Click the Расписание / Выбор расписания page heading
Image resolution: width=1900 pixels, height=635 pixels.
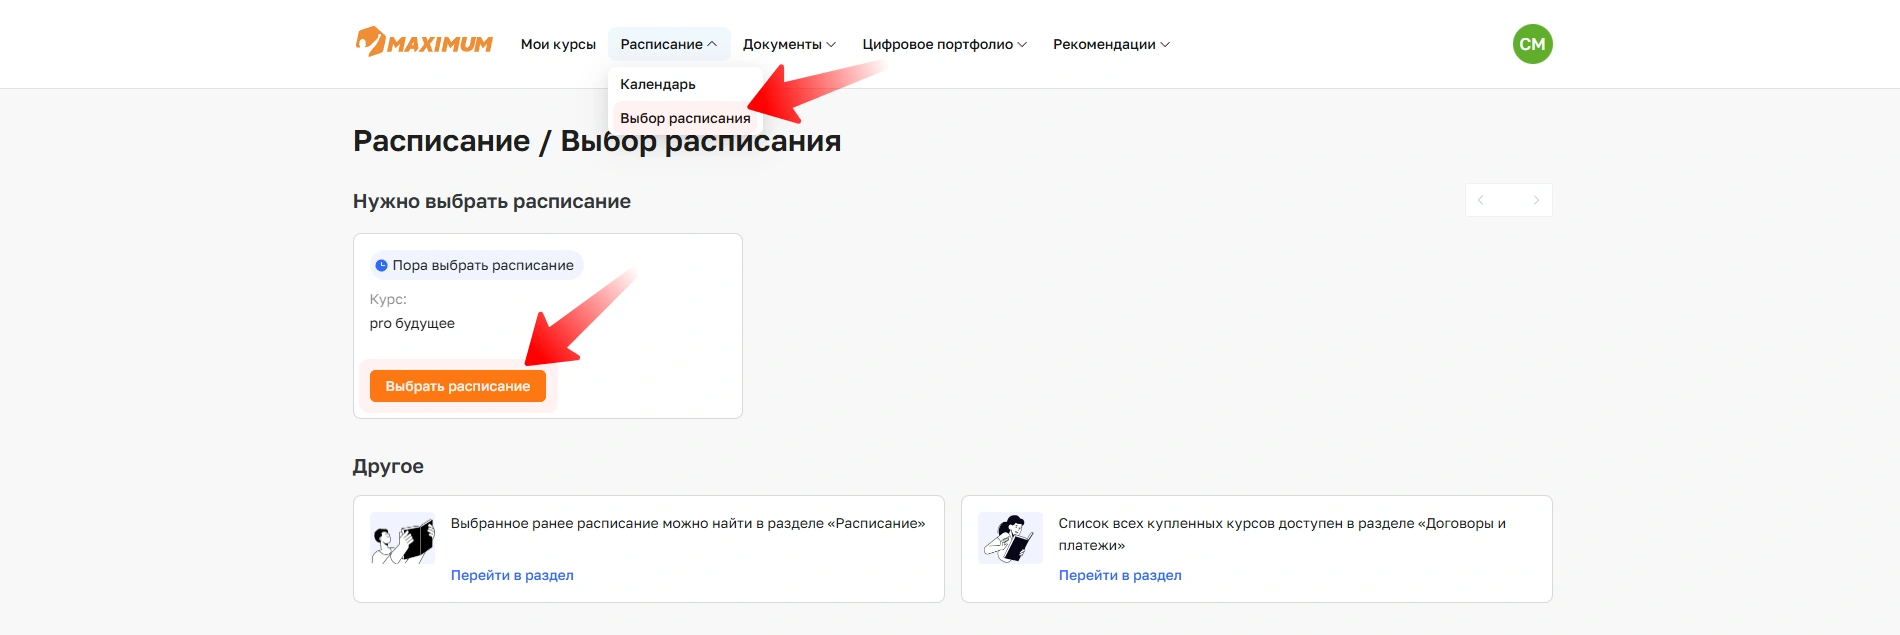tap(596, 142)
